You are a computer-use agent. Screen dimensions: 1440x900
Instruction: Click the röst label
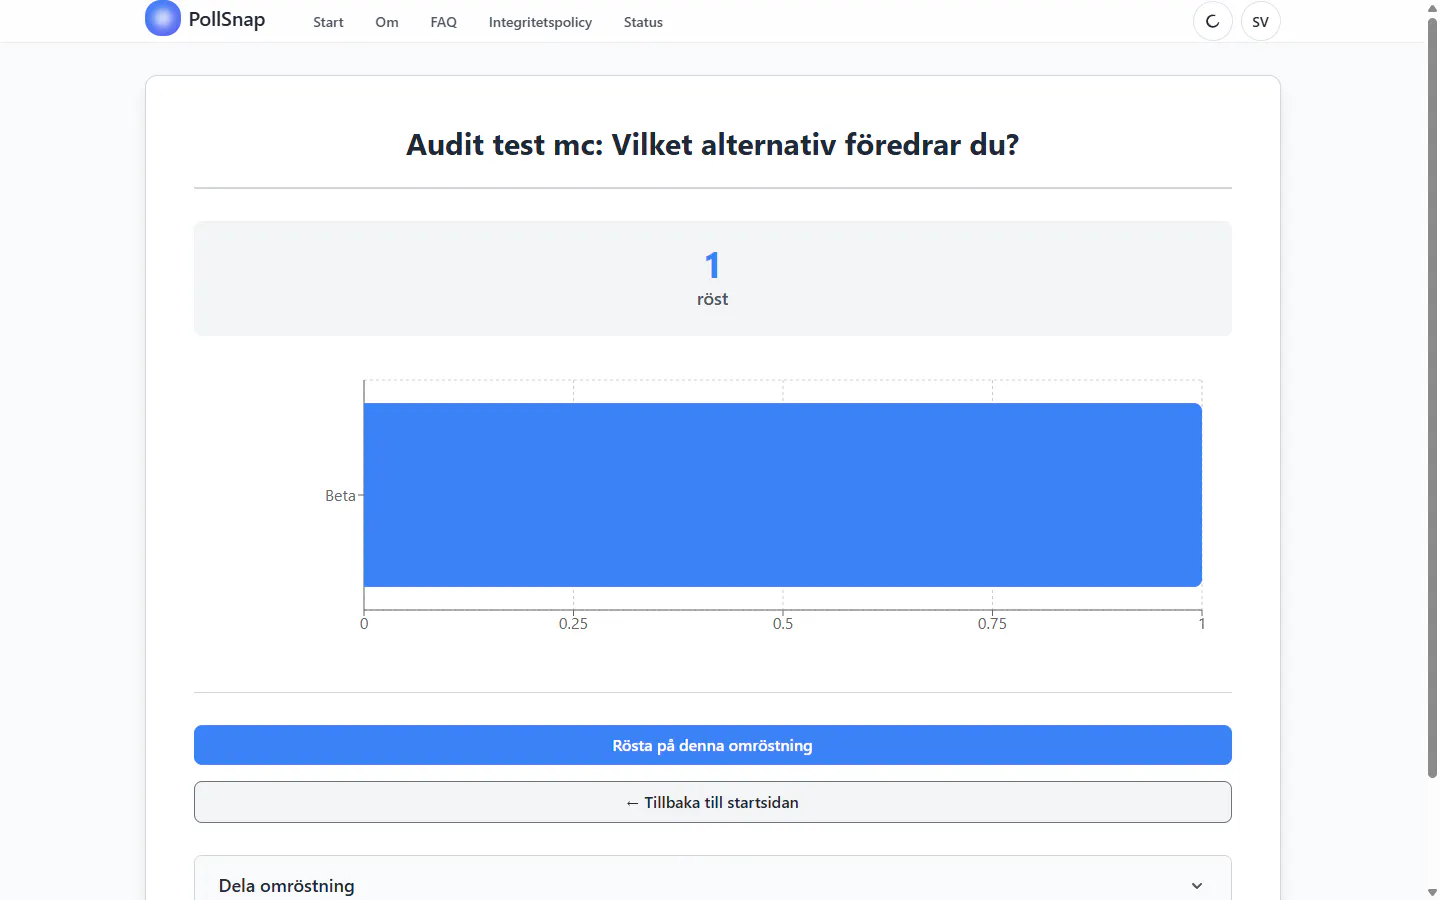[x=712, y=299]
